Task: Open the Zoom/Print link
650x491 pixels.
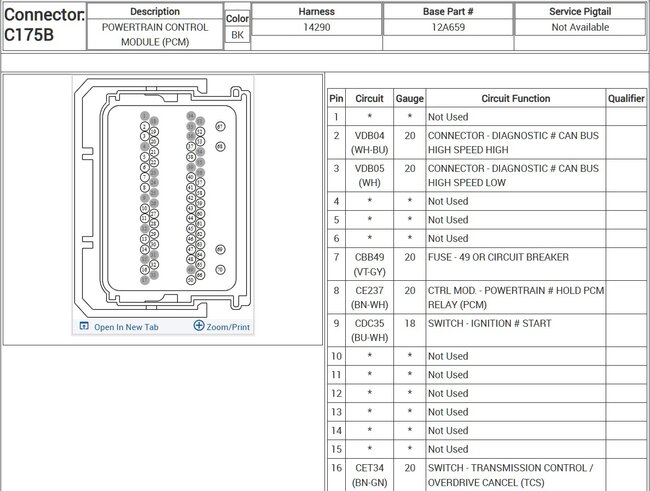Action: point(228,327)
